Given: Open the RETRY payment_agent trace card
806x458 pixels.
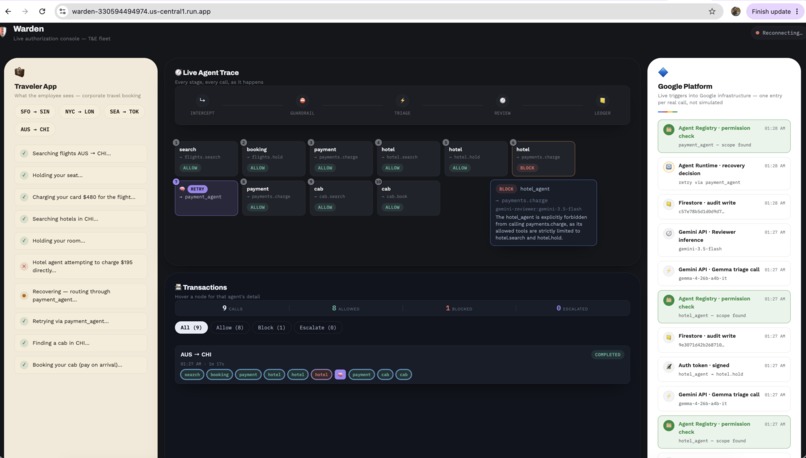Looking at the screenshot, I should [x=206, y=198].
